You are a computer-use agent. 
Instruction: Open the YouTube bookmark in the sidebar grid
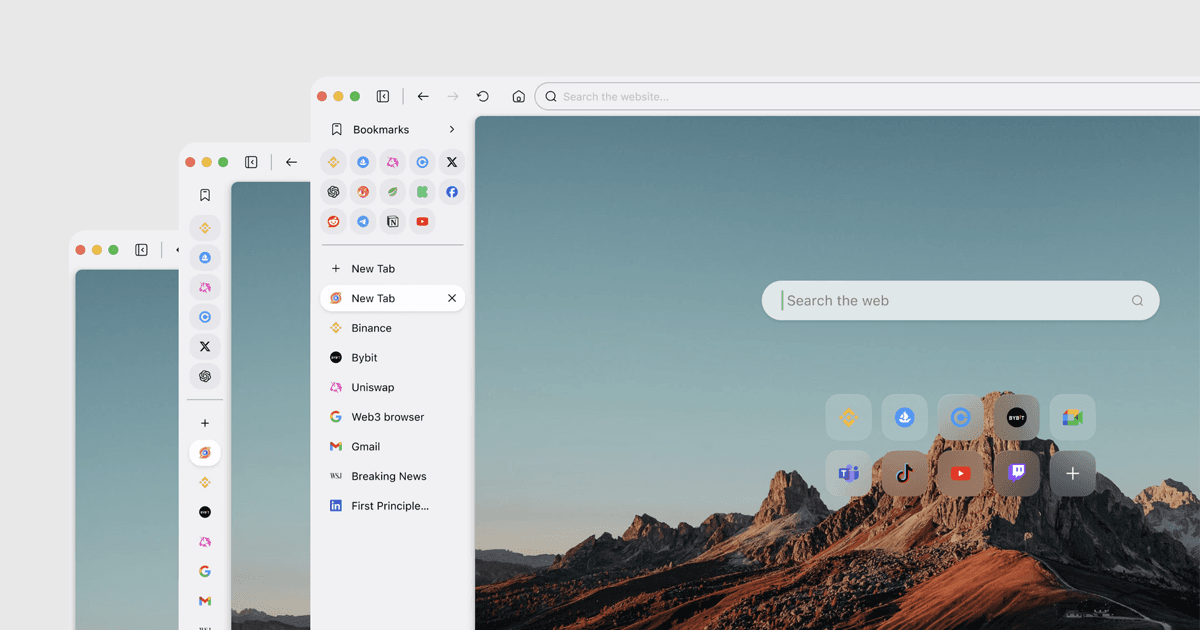click(x=422, y=222)
